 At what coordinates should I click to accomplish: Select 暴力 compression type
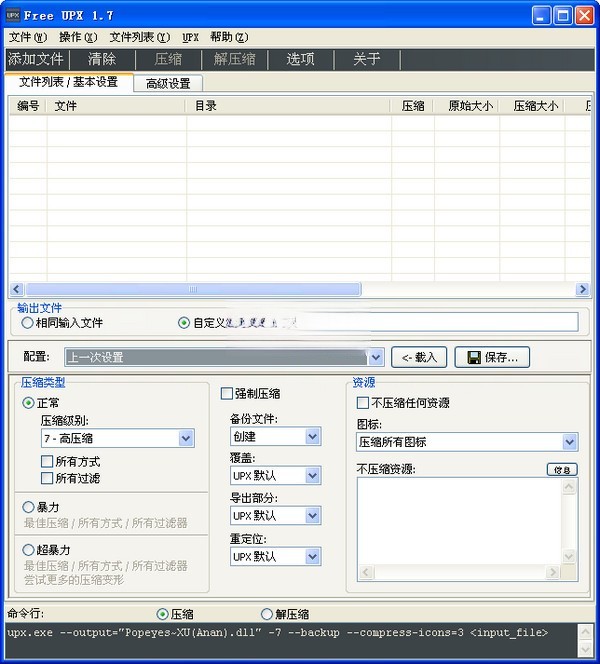coord(41,507)
